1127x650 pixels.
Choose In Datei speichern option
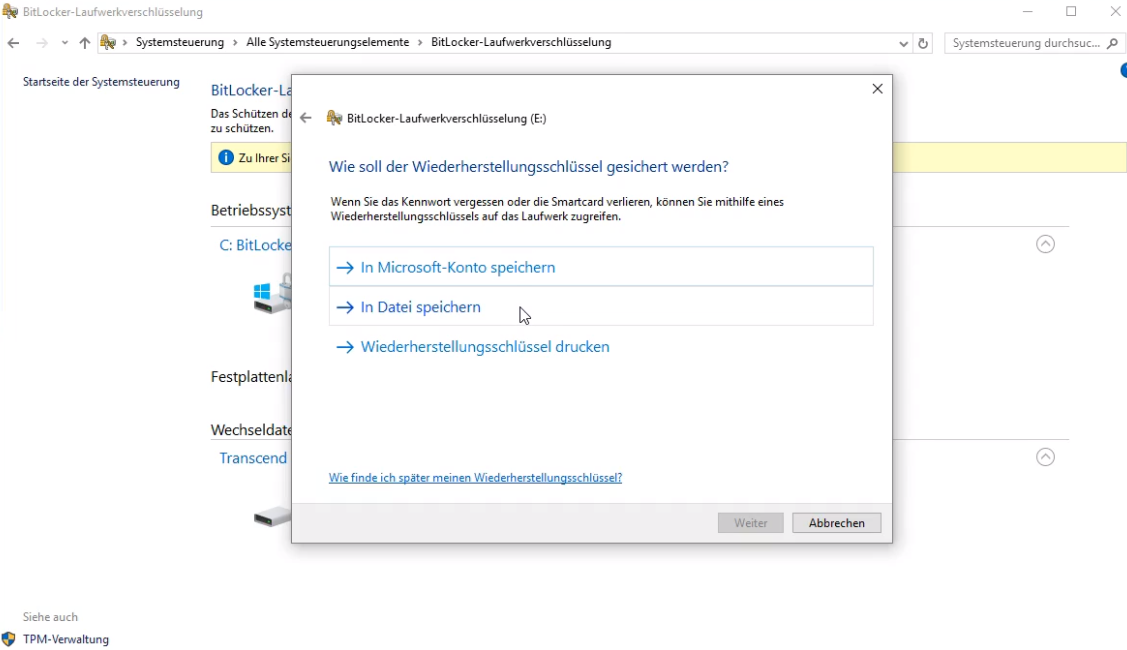click(601, 306)
